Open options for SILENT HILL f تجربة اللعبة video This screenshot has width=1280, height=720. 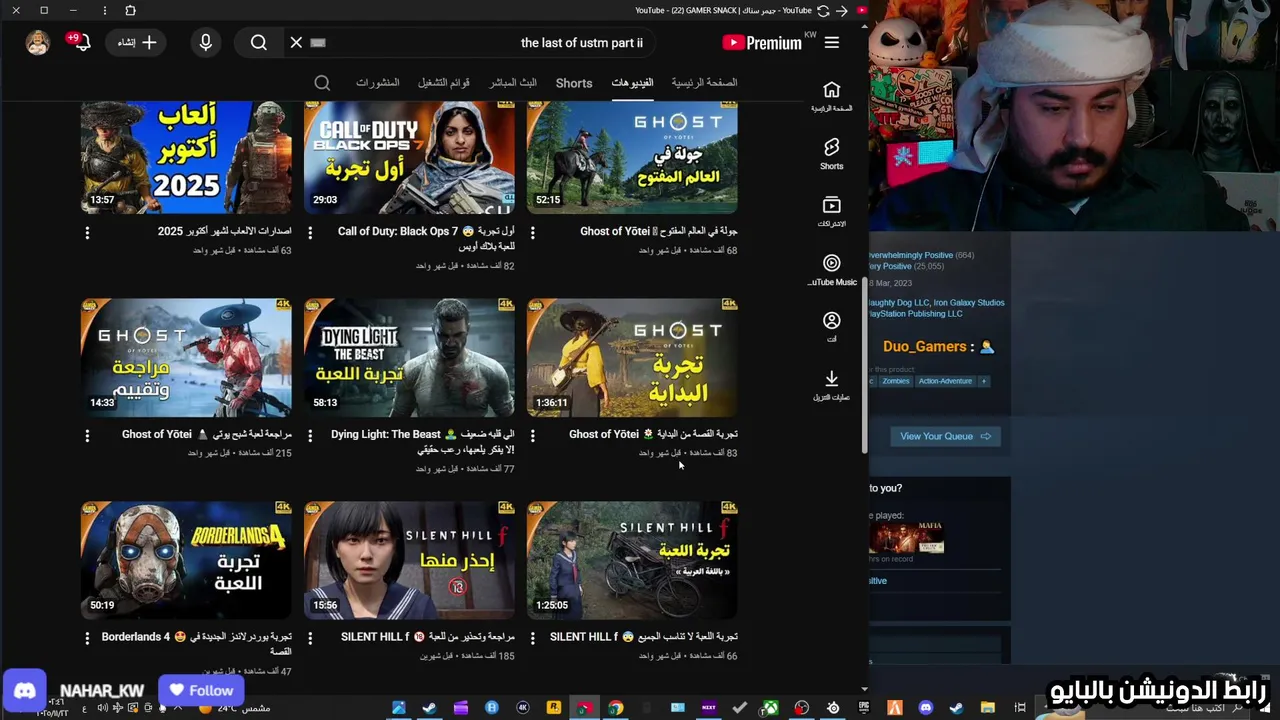point(532,637)
